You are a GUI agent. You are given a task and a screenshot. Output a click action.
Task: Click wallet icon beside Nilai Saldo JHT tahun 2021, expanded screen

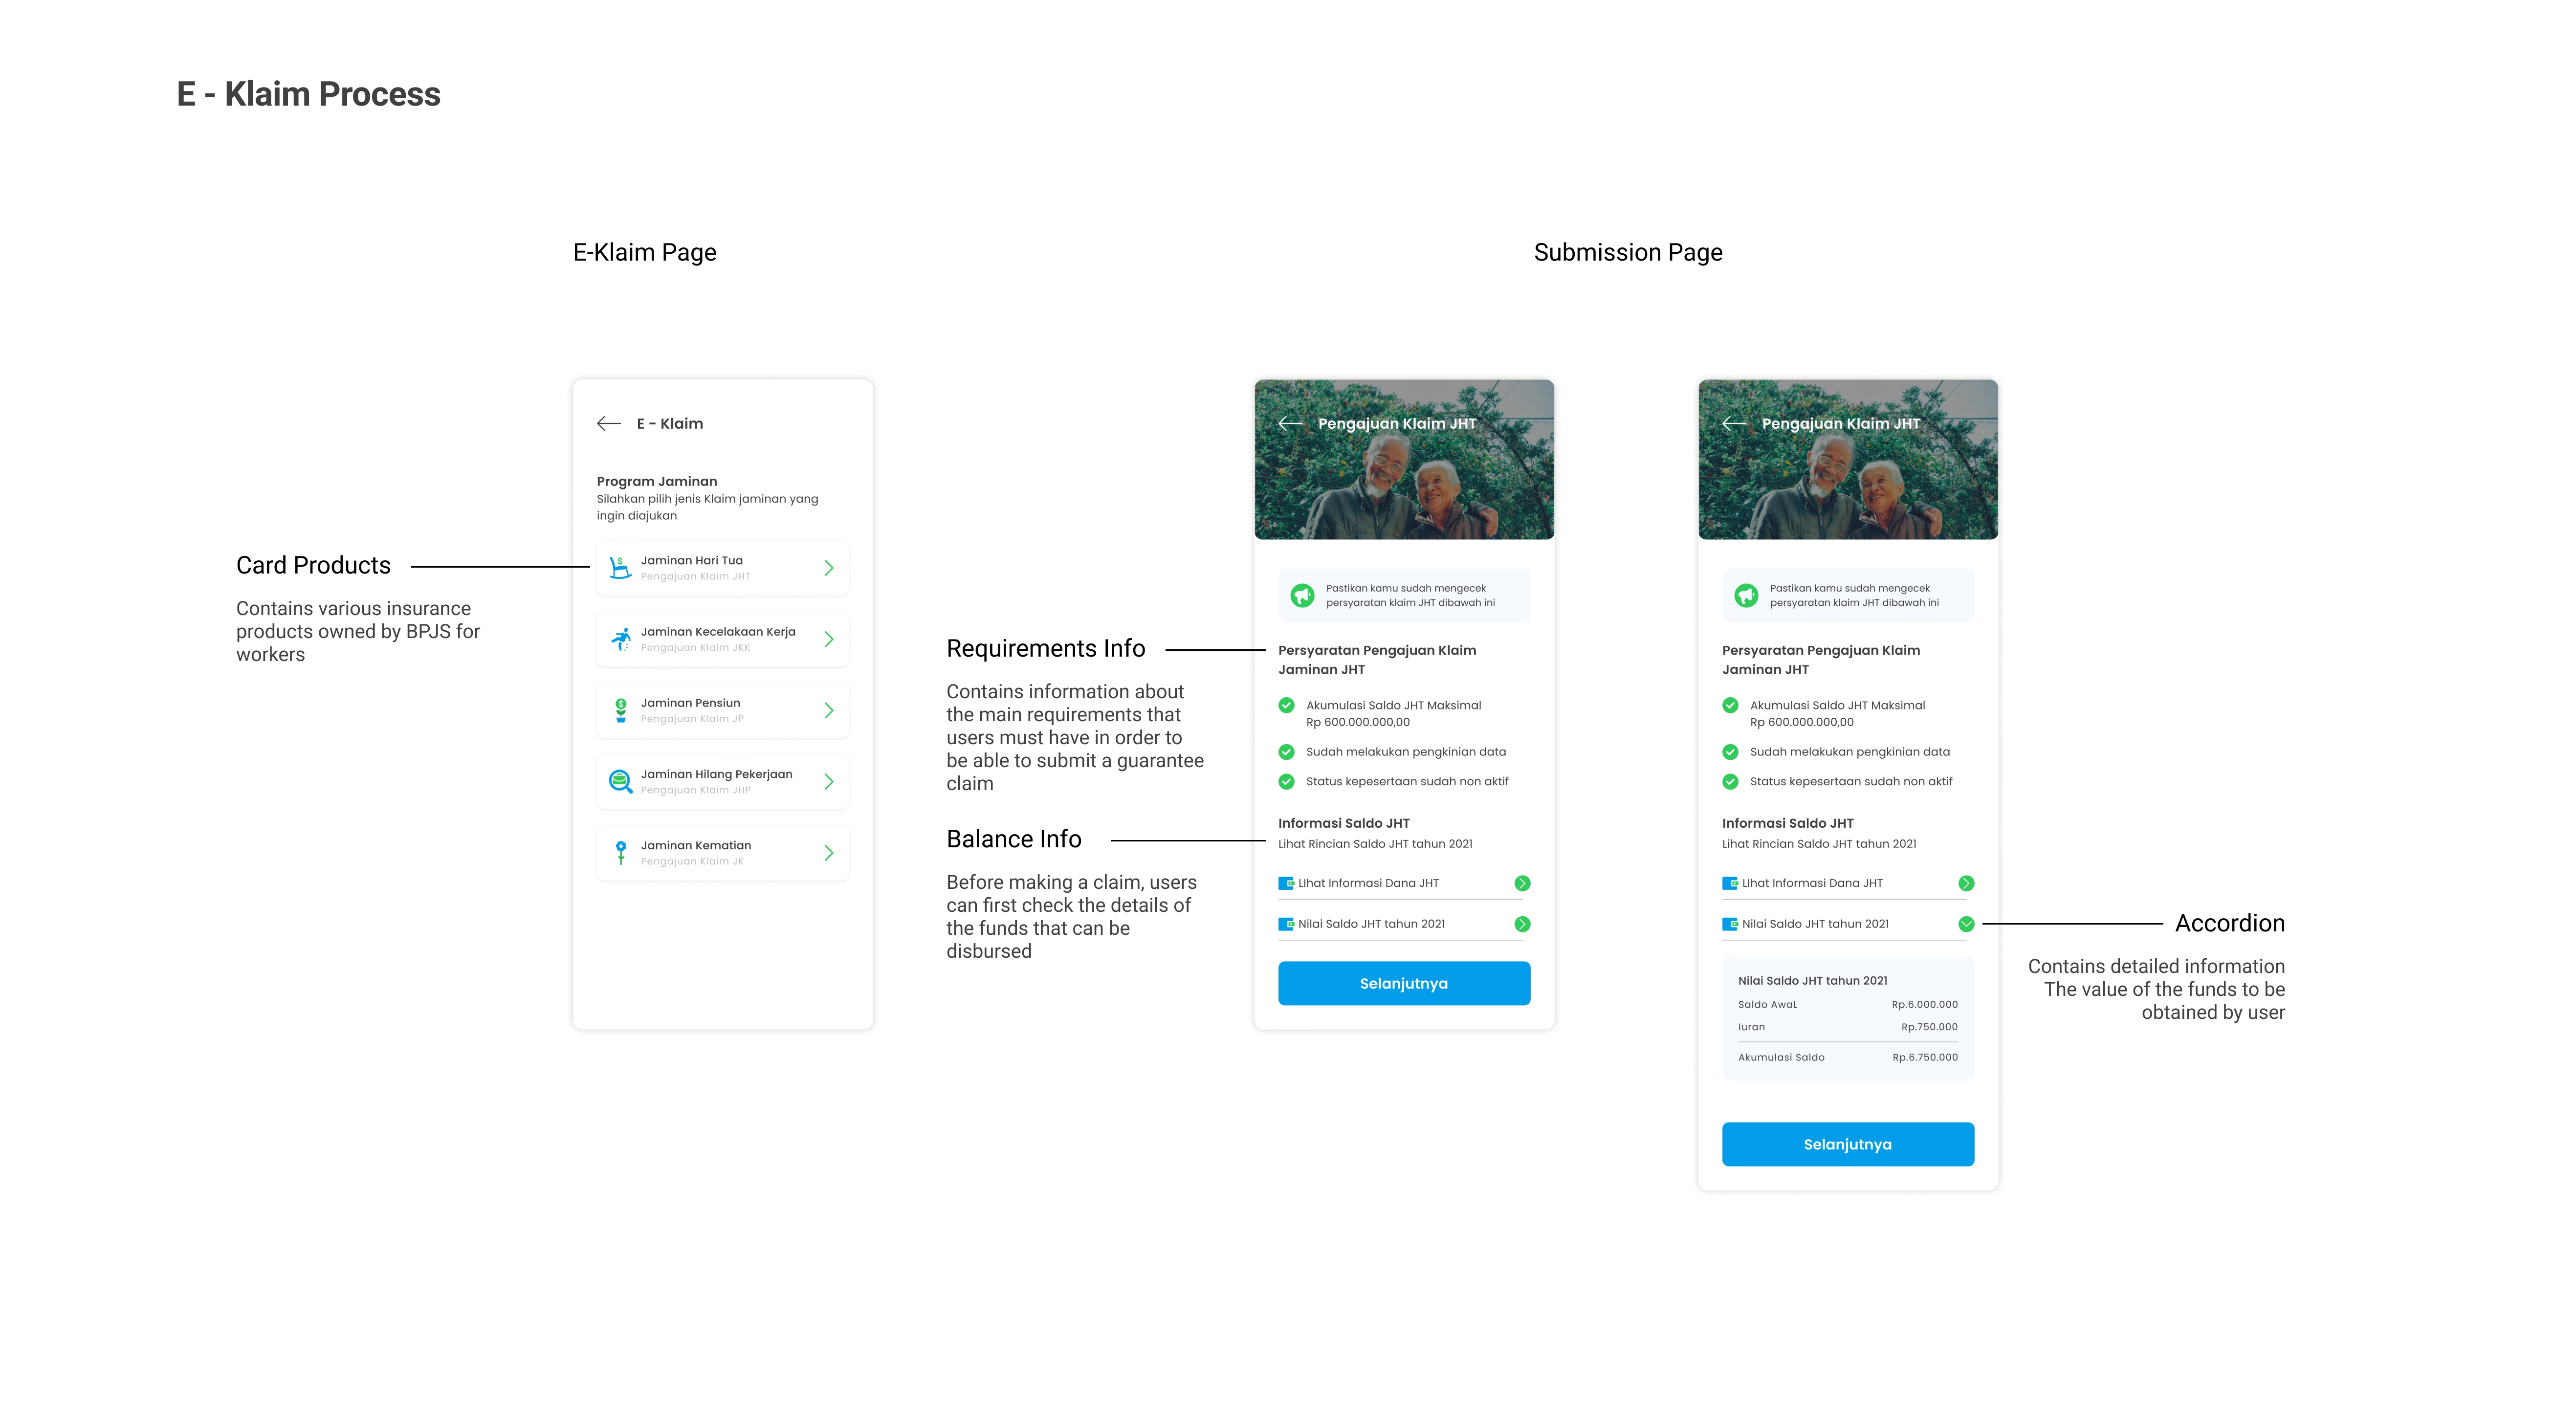pyautogui.click(x=1730, y=924)
